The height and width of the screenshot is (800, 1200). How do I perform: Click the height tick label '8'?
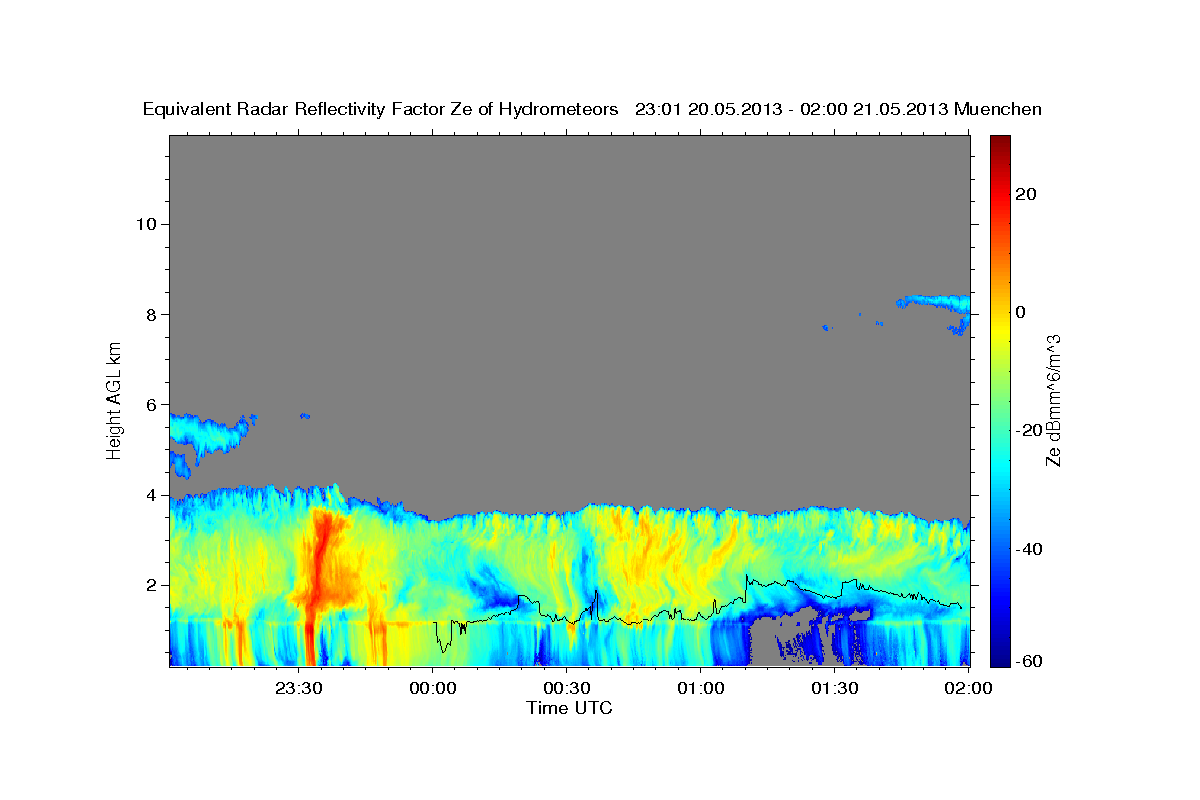tap(149, 314)
